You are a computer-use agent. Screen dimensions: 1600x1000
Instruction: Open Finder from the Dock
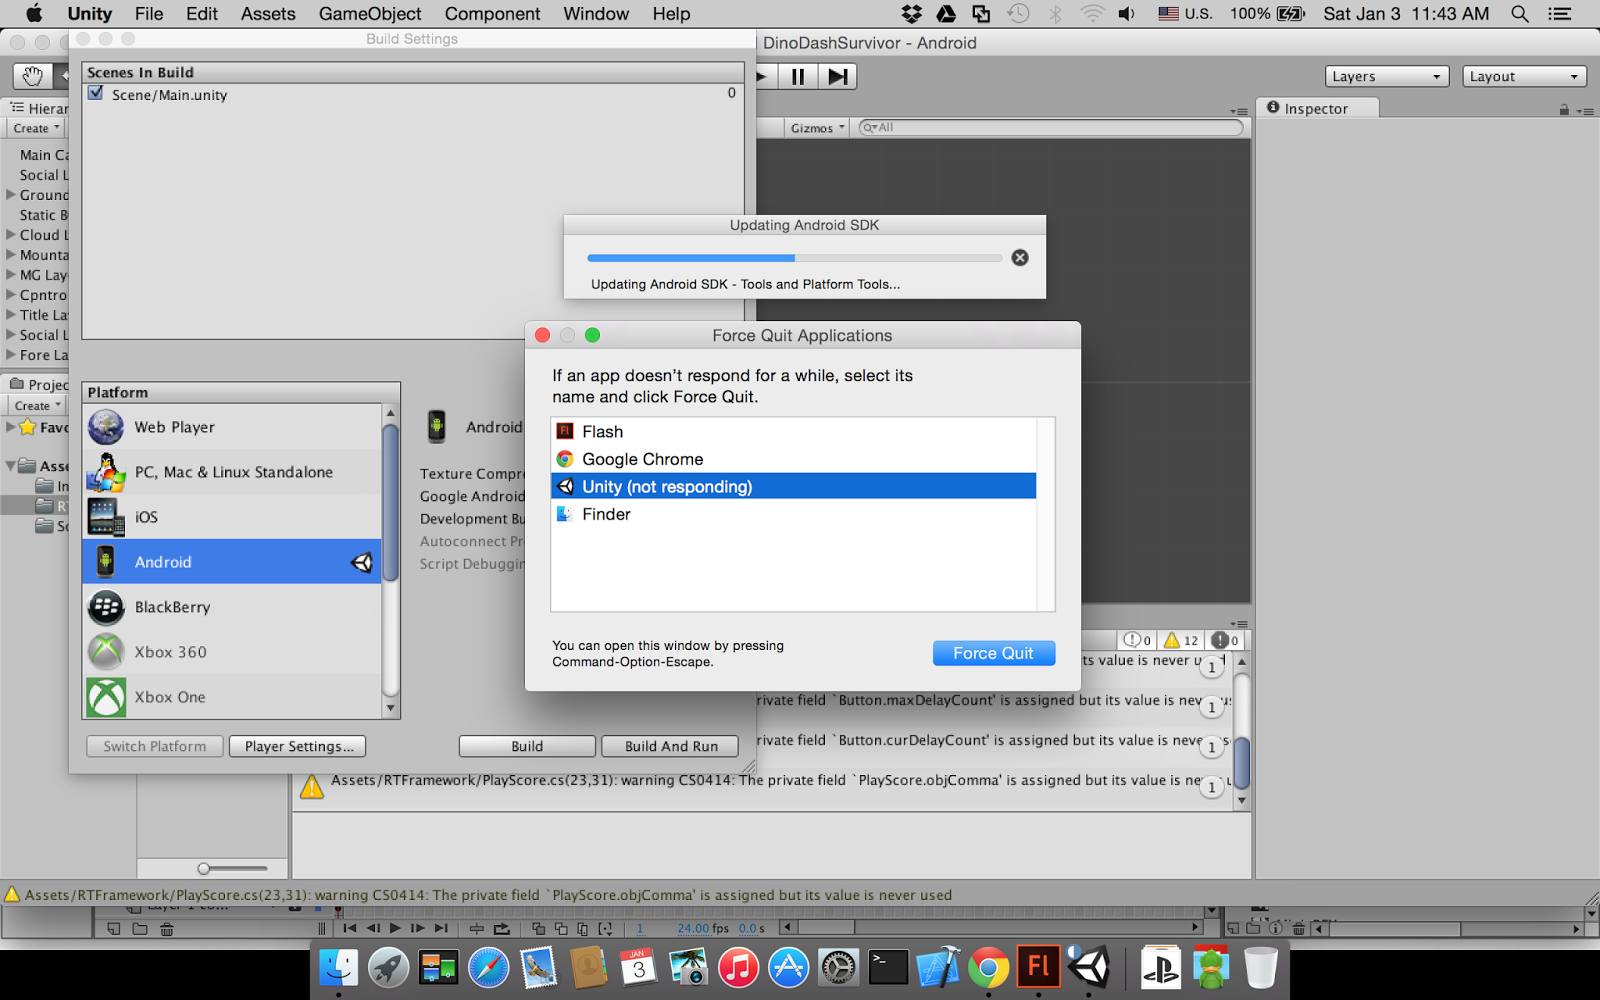(x=339, y=967)
